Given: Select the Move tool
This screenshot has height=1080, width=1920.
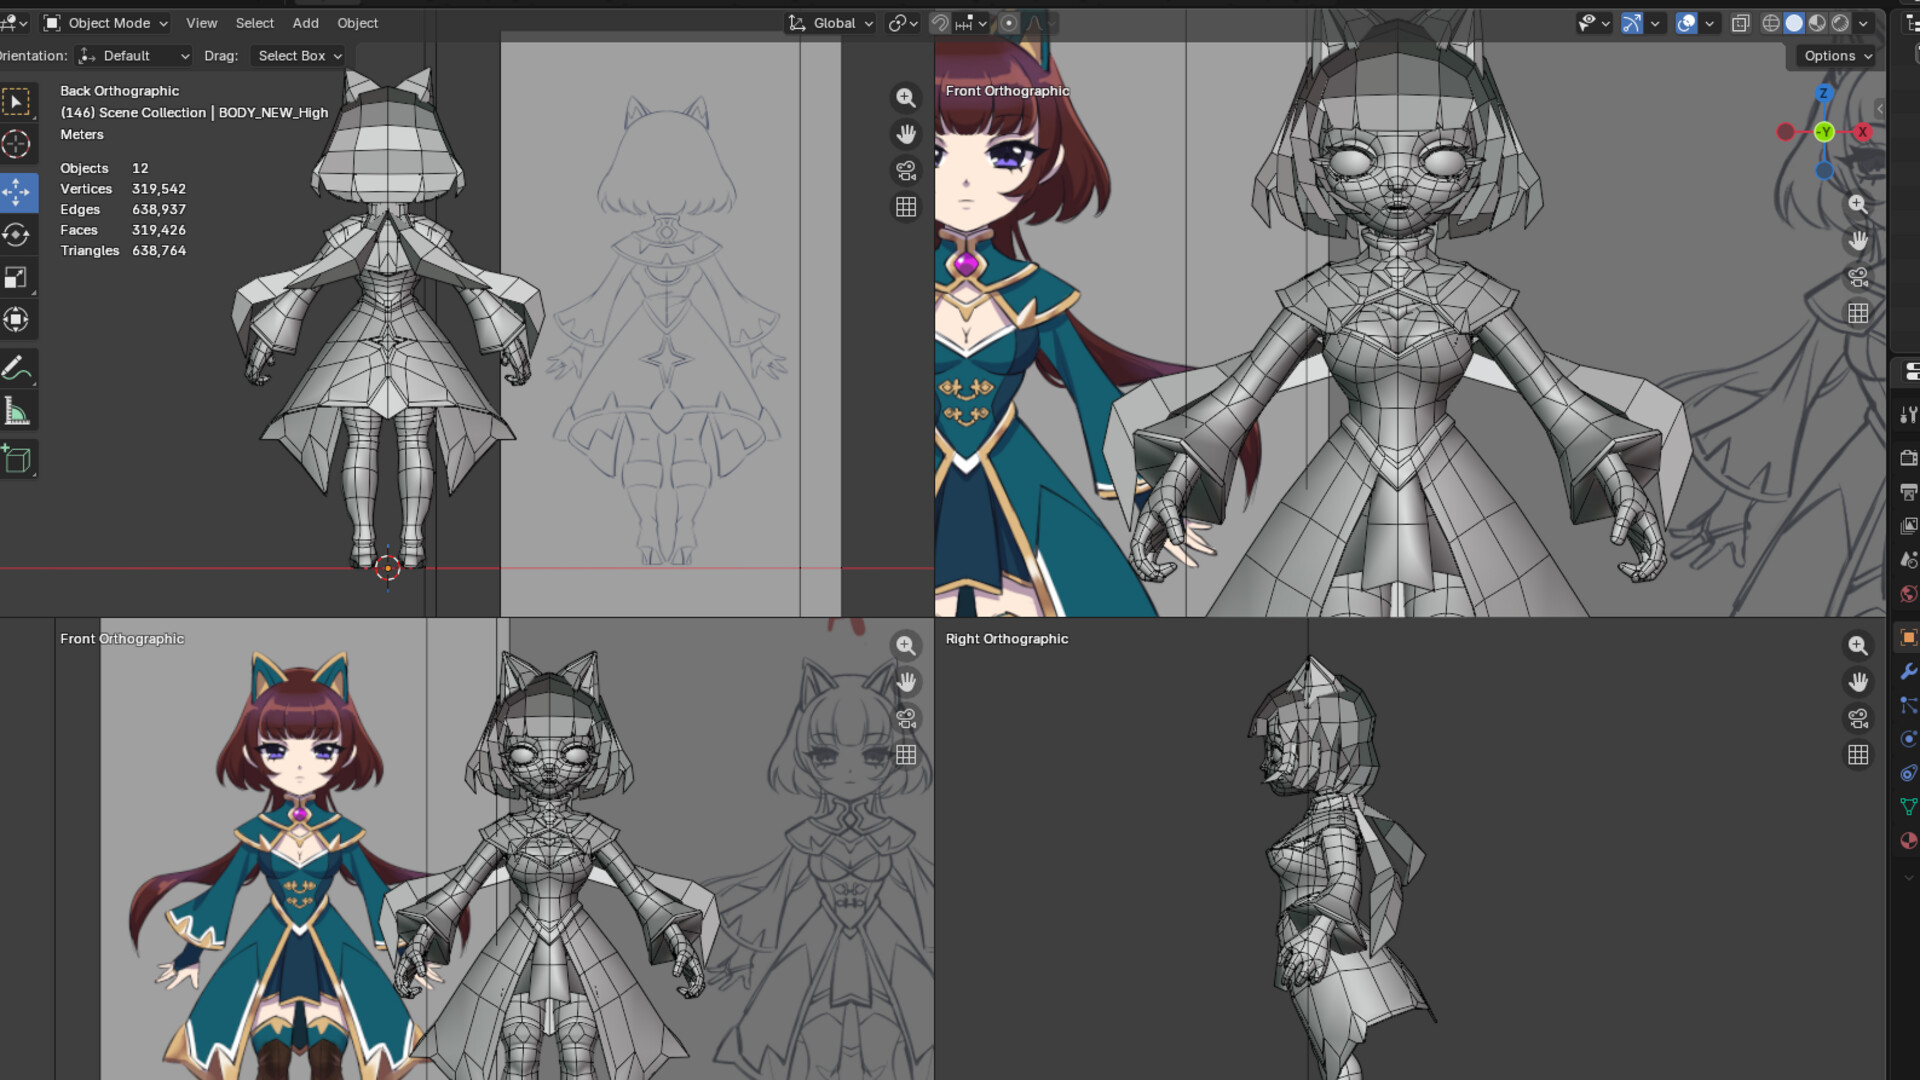Looking at the screenshot, I should pos(16,192).
